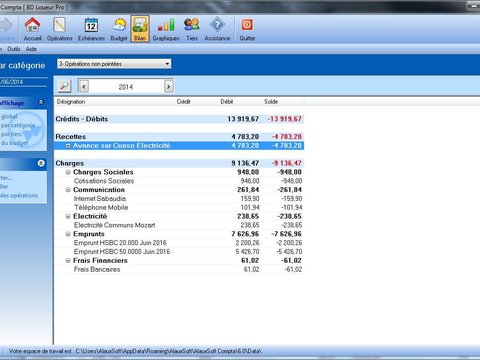This screenshot has height=360, width=480.
Task: Select Electricité Communs Mozart row
Action: tap(179, 225)
